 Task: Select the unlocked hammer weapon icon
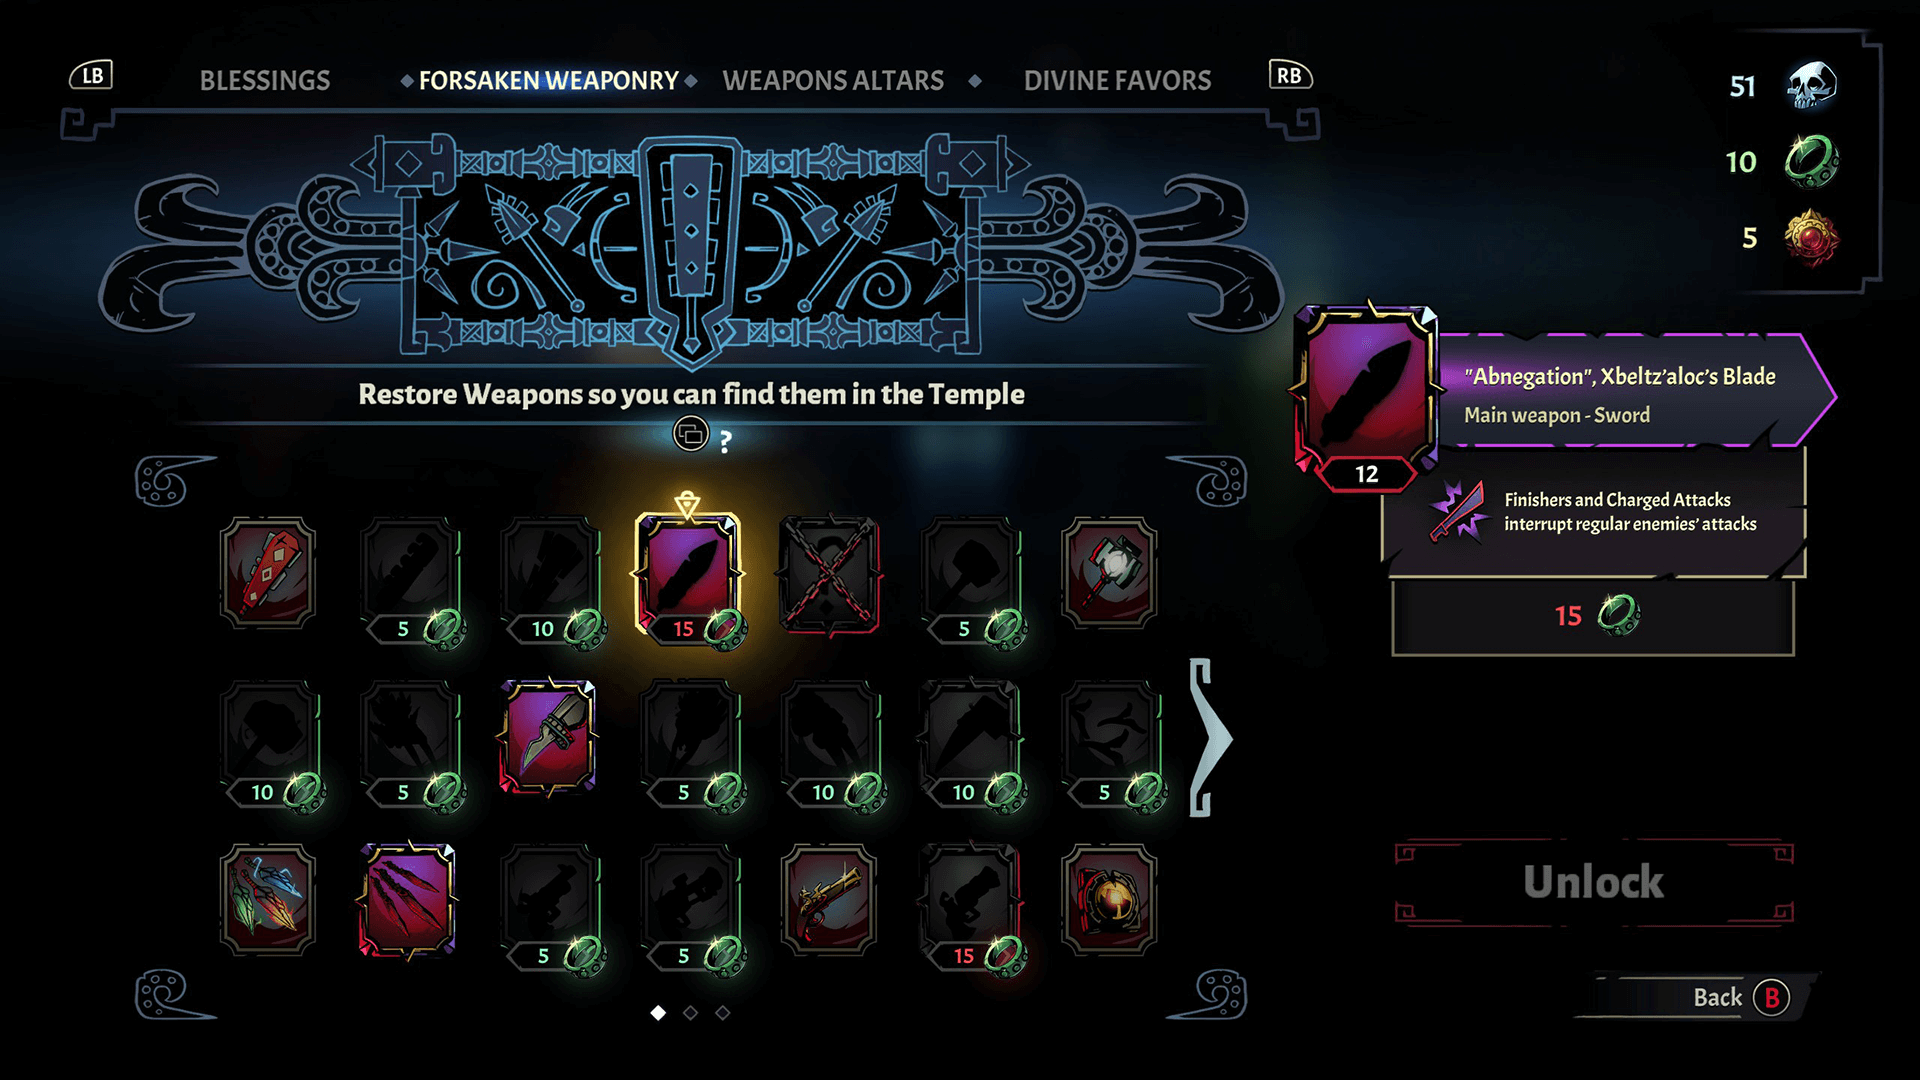pyautogui.click(x=1109, y=572)
